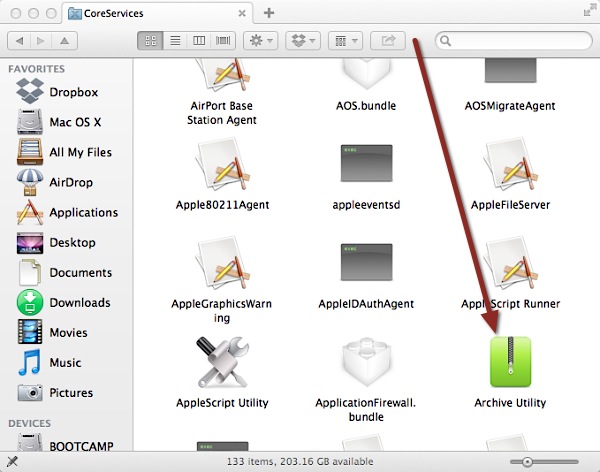Go up to enclosing folder
This screenshot has width=600, height=472.
point(64,41)
